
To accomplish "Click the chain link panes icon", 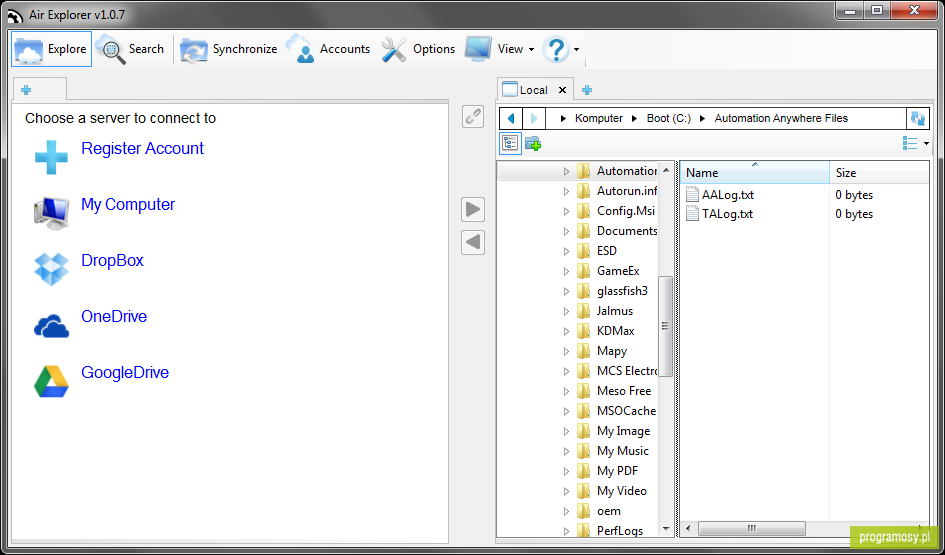I will pyautogui.click(x=473, y=116).
